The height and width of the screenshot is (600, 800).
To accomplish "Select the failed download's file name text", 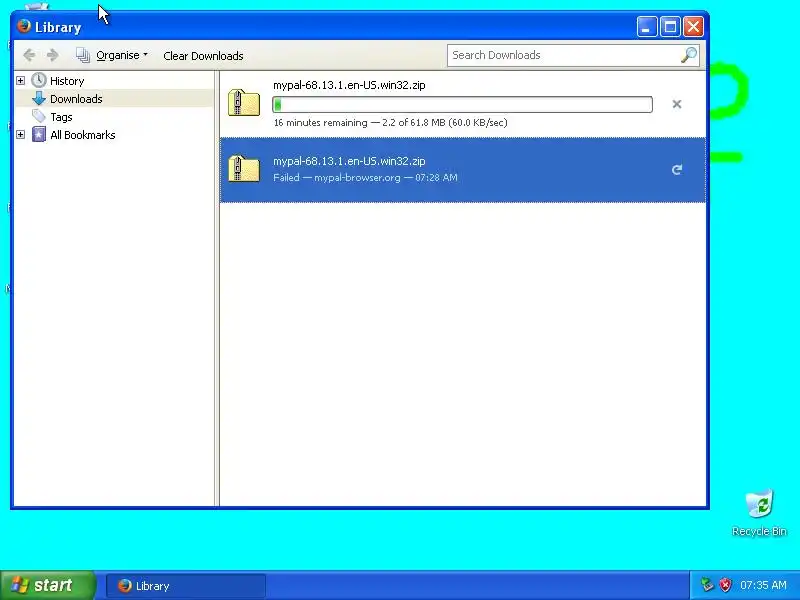I will 349,161.
